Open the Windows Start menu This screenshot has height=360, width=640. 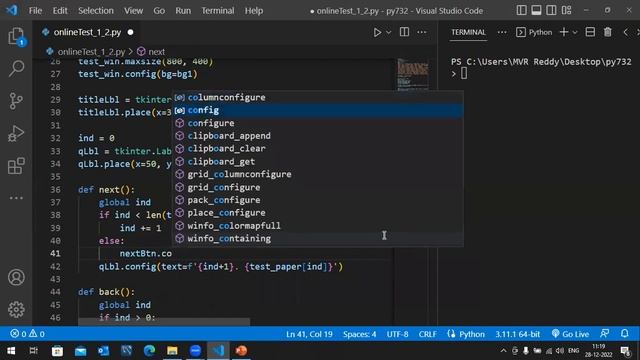[x=11, y=351]
